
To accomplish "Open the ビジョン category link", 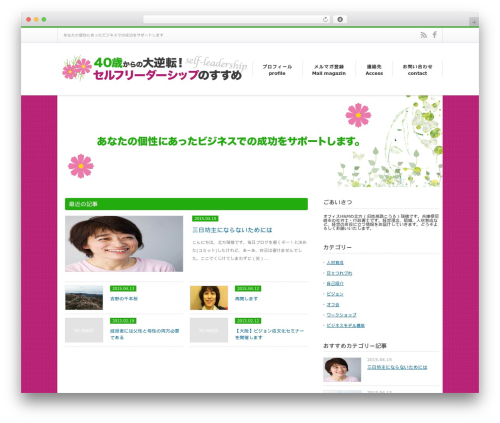I will [335, 294].
